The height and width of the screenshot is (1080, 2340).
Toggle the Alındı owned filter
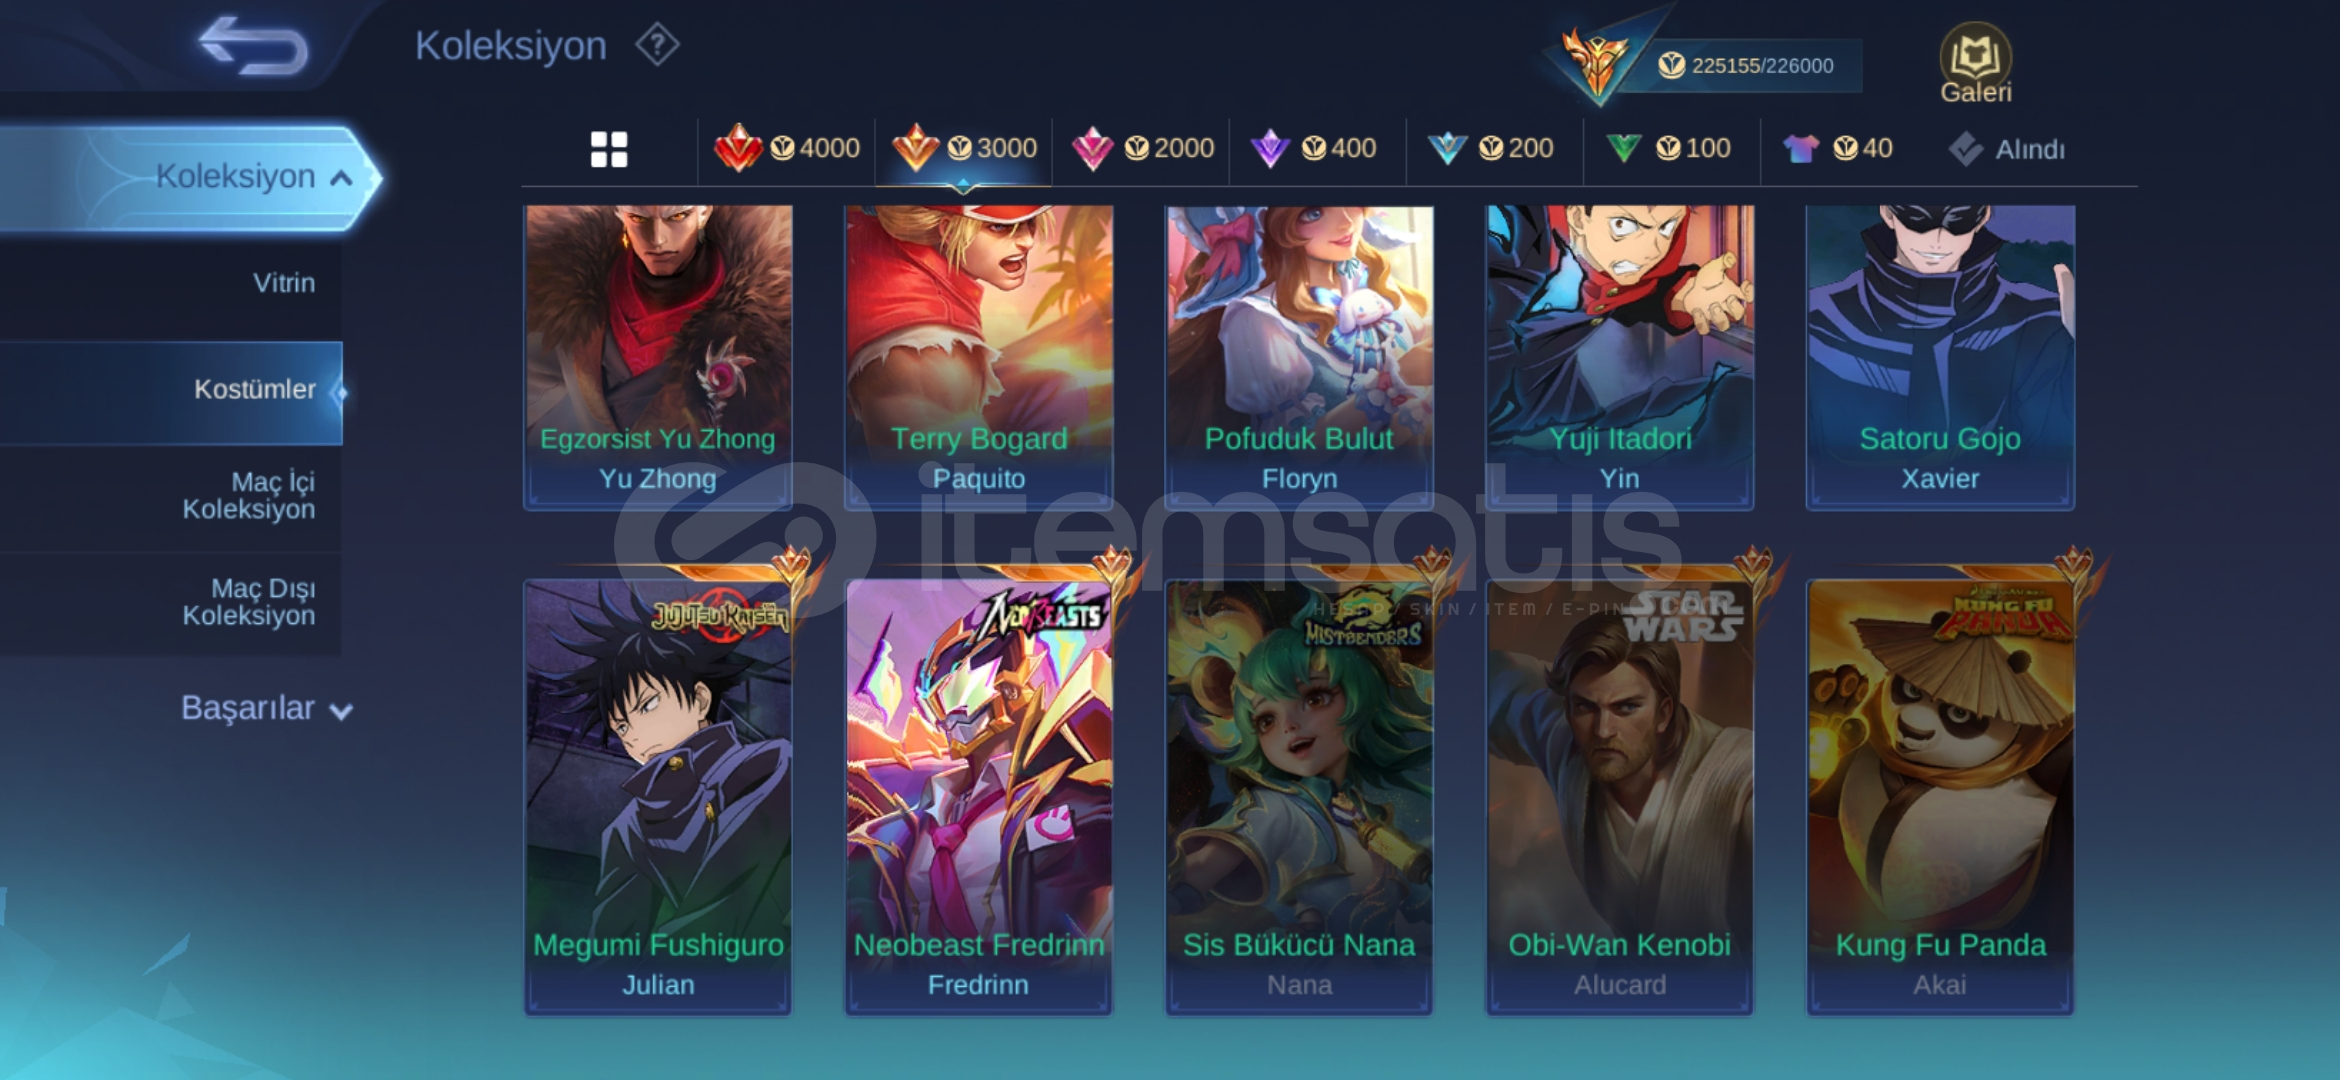[x=2006, y=149]
